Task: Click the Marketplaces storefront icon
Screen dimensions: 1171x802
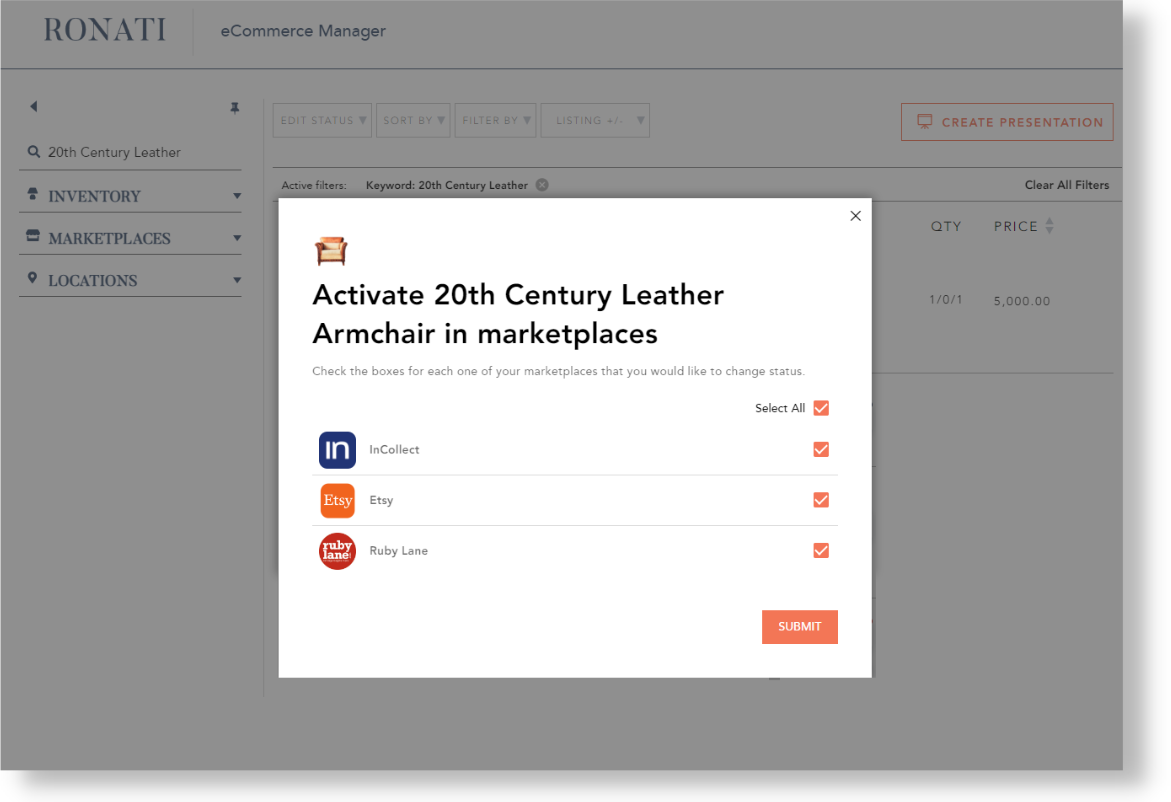Action: point(32,236)
